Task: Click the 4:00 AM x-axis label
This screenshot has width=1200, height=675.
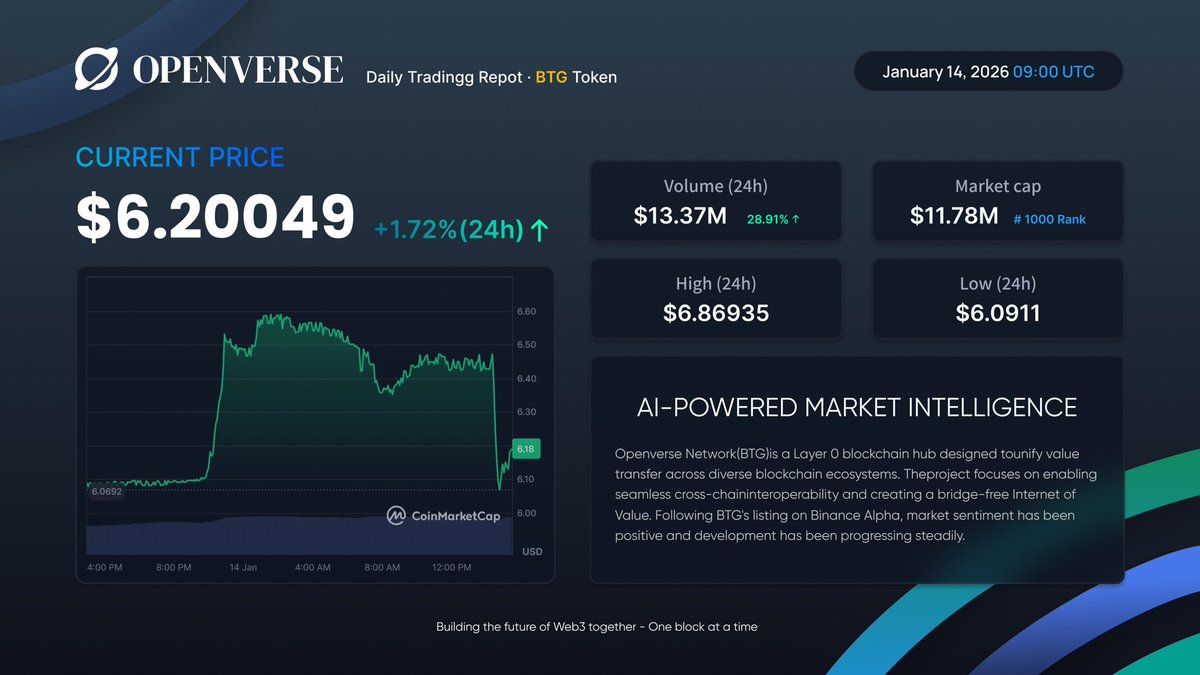Action: pos(312,567)
